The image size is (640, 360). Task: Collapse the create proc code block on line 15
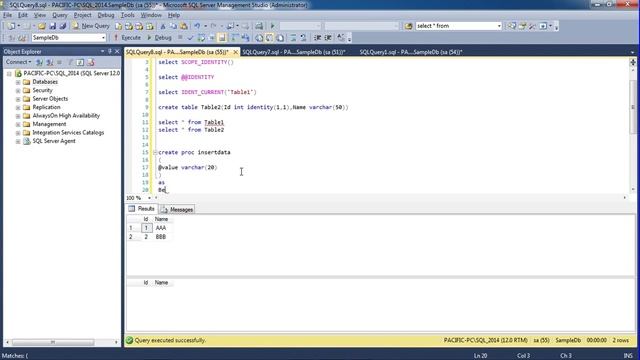tap(155, 152)
